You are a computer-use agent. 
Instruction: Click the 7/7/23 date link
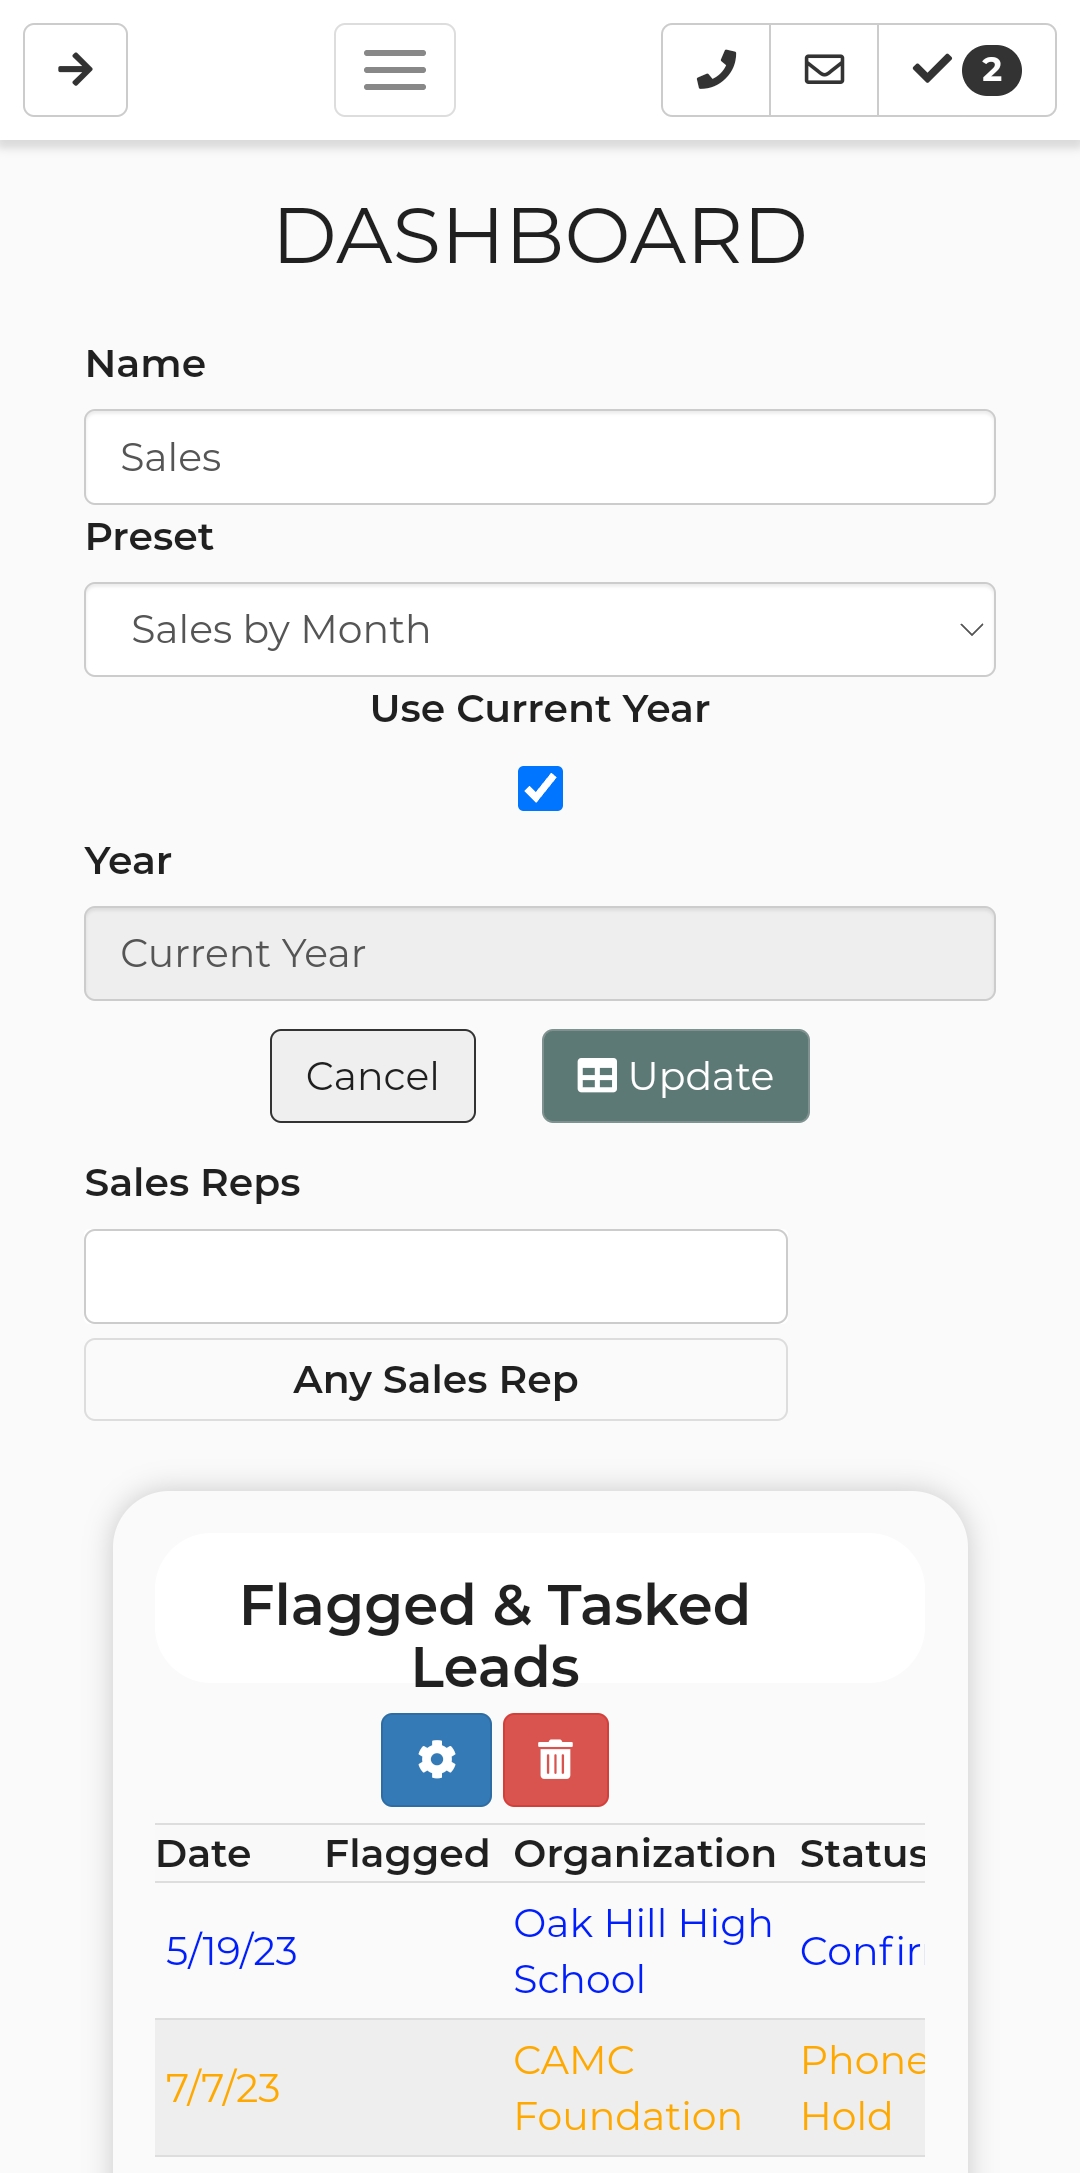tap(222, 2088)
